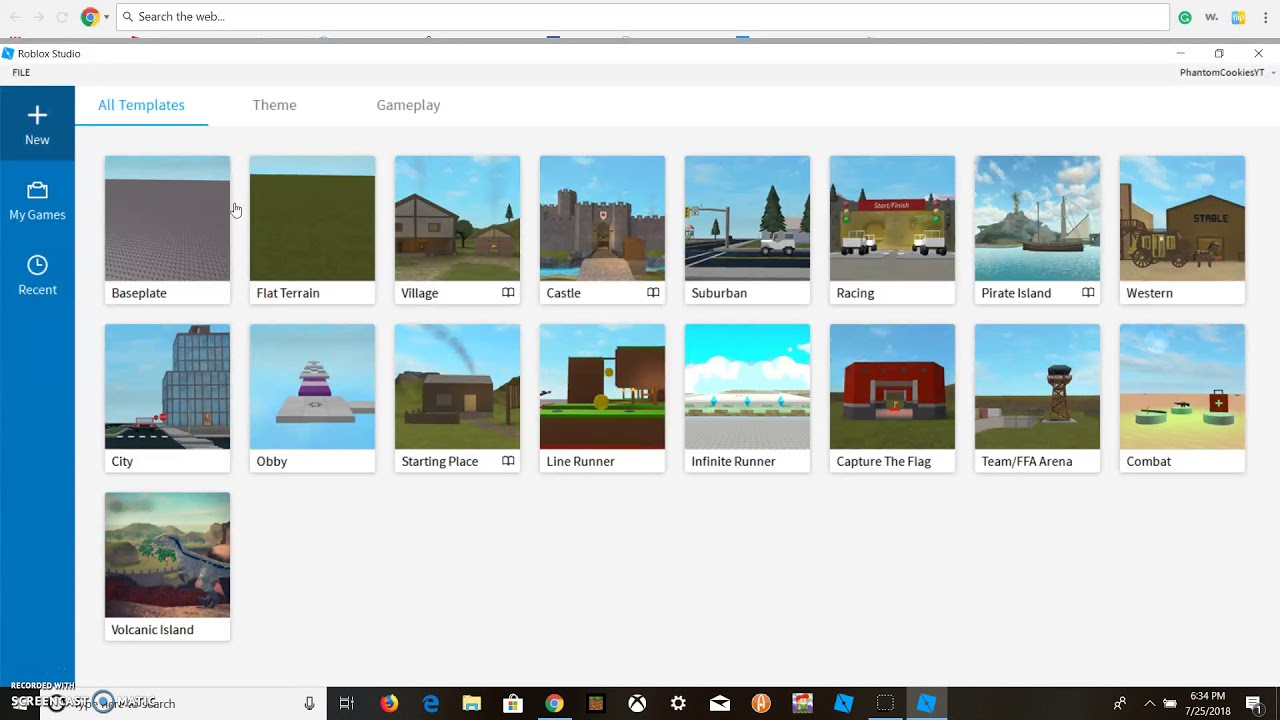Click the W. extension icon in Chrome
1280x720 pixels.
pos(1211,17)
